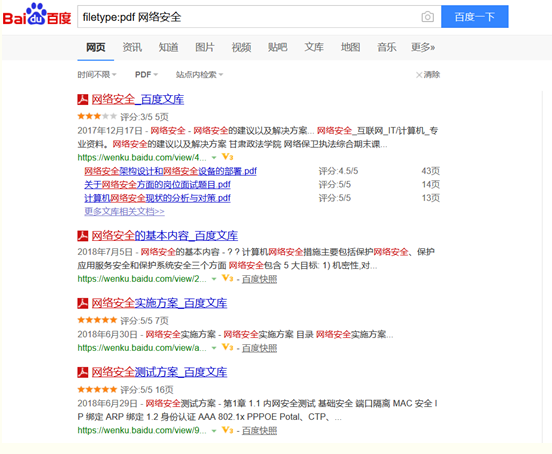The width and height of the screenshot is (552, 454).
Task: Switch to the 资讯 tab
Action: click(x=132, y=47)
